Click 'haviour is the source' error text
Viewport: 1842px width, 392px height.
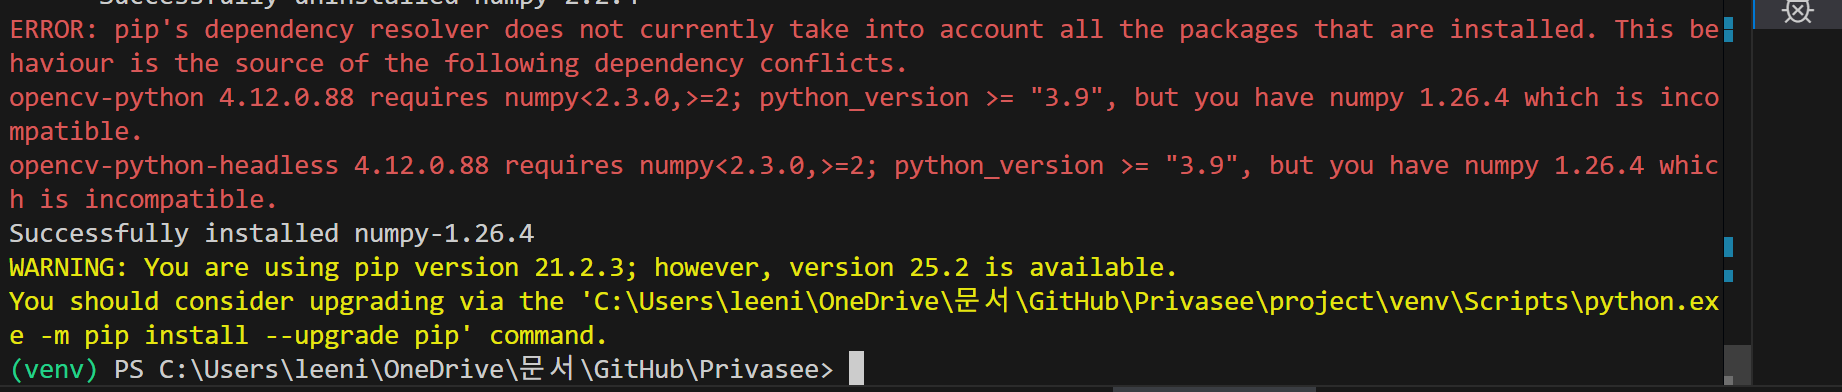click(167, 64)
